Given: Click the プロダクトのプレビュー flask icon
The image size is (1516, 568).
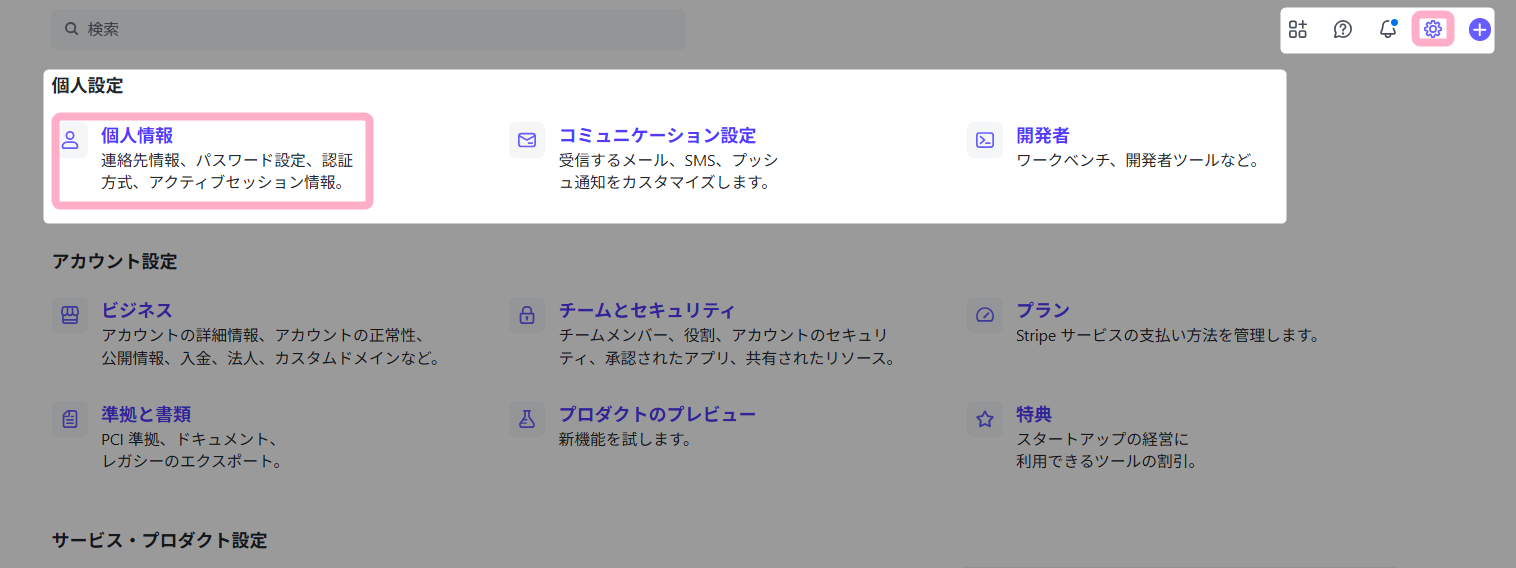Looking at the screenshot, I should (x=527, y=419).
